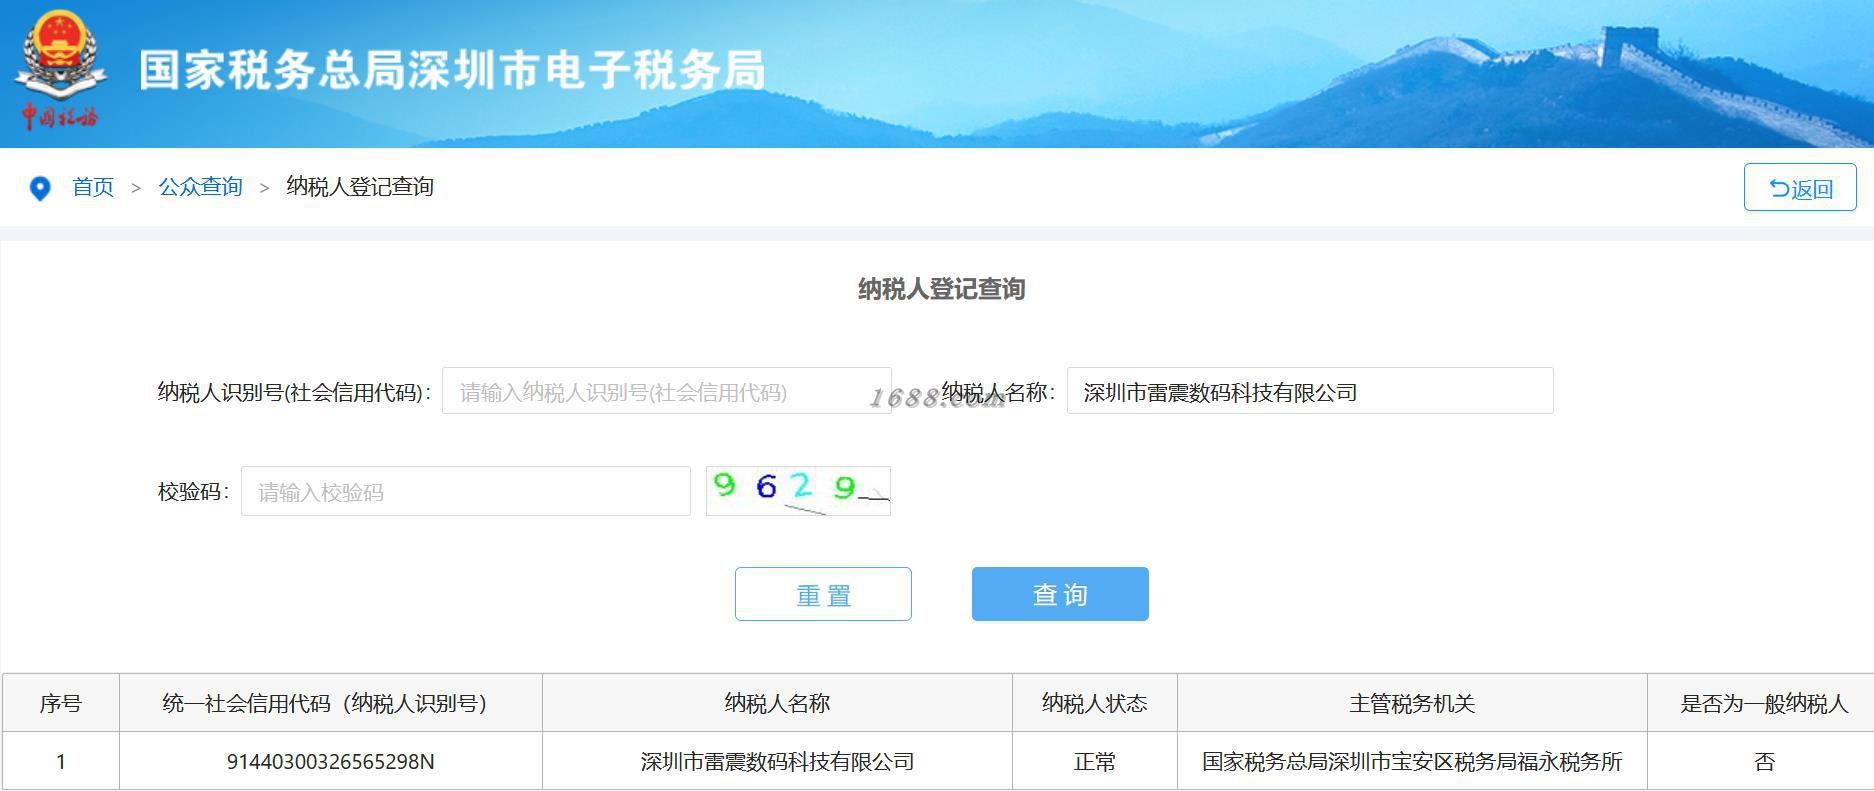This screenshot has width=1874, height=791.
Task: Select the 否 general taxpayer cell
Action: 1761,761
